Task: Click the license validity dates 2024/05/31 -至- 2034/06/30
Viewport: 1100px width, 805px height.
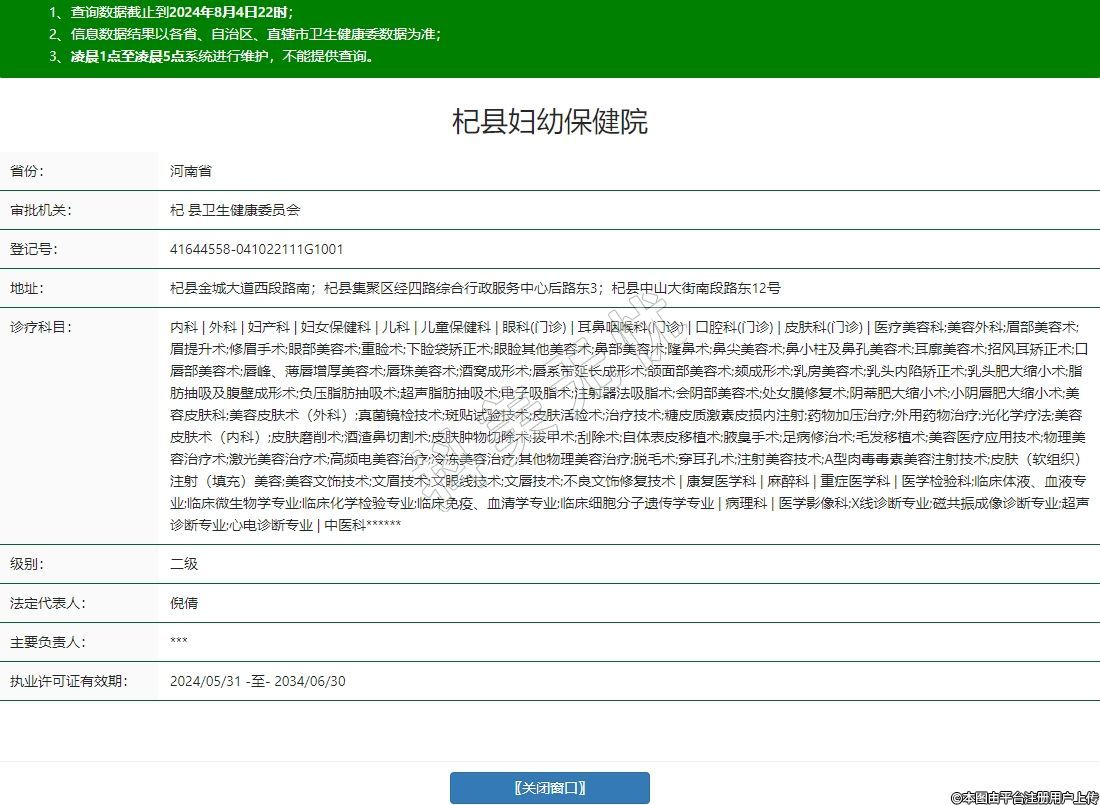Action: [x=258, y=681]
